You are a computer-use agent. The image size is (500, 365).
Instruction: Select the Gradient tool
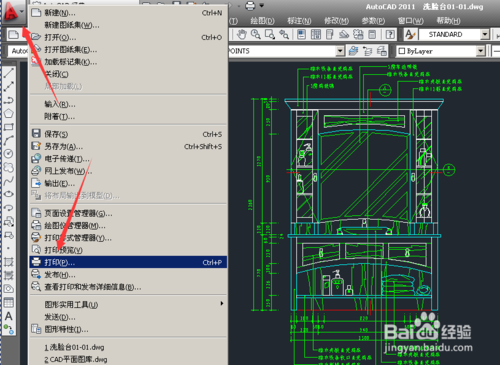(9, 275)
